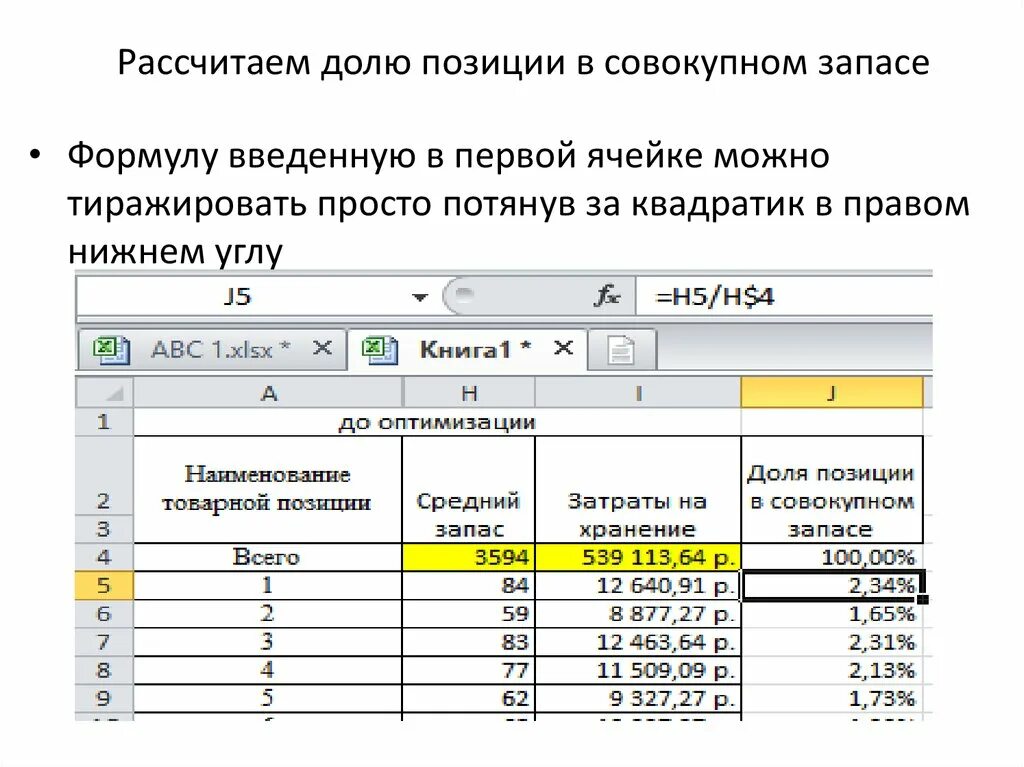Click the Name Box showing J5
1024x767 pixels.
(x=237, y=297)
